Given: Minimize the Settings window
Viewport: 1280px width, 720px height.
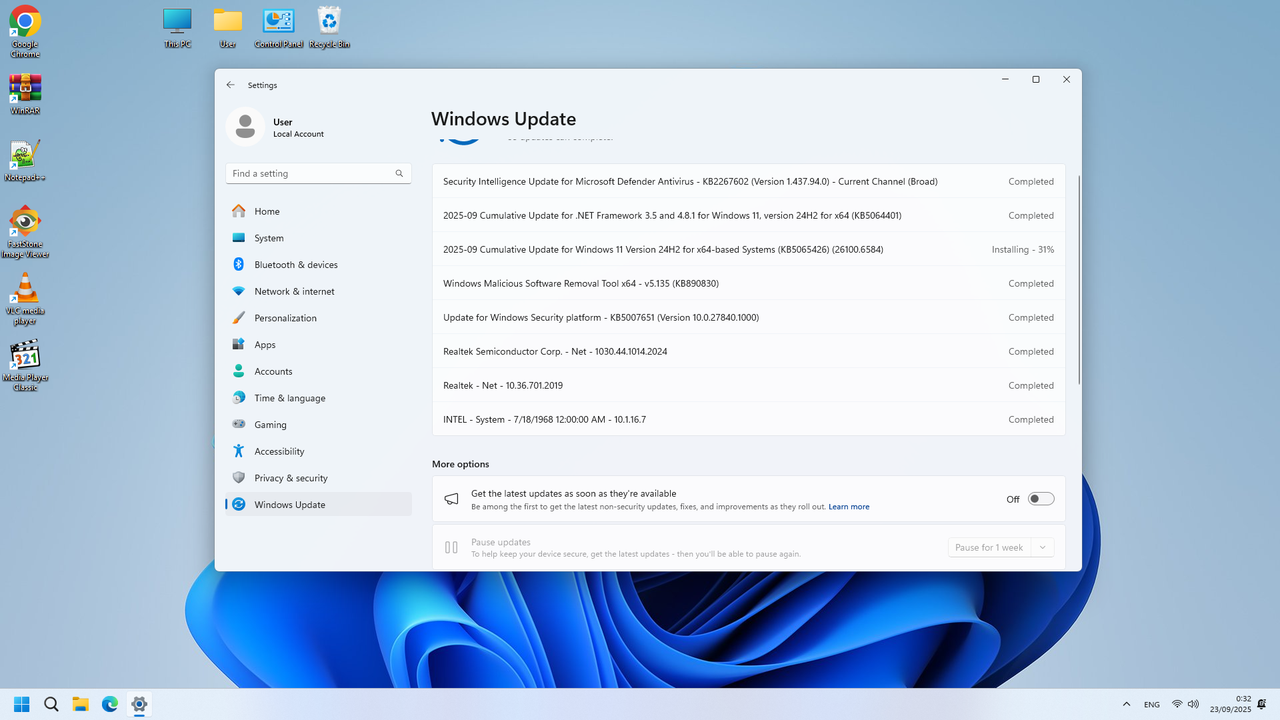Looking at the screenshot, I should tap(1005, 80).
